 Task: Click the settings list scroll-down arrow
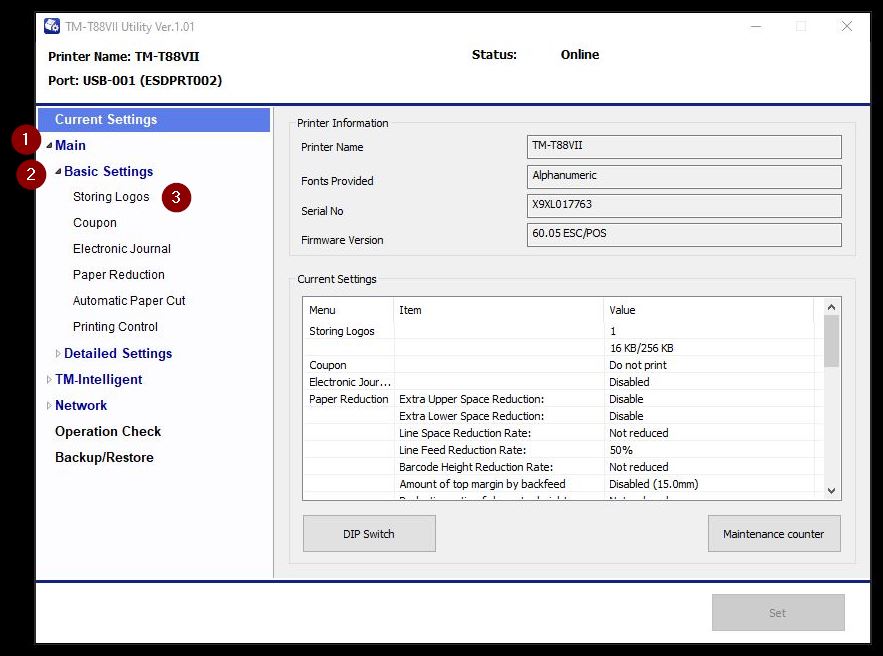tap(831, 491)
